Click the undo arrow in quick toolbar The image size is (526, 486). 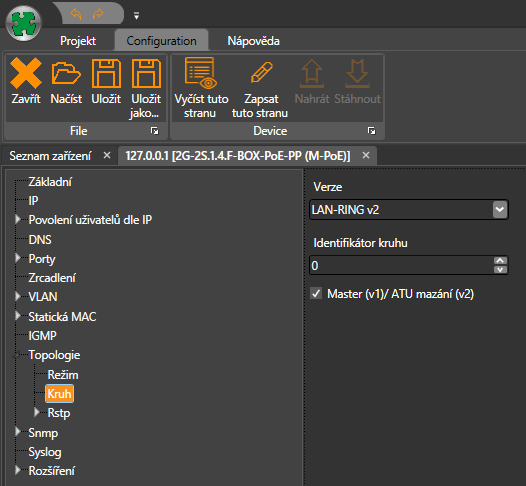pyautogui.click(x=76, y=14)
